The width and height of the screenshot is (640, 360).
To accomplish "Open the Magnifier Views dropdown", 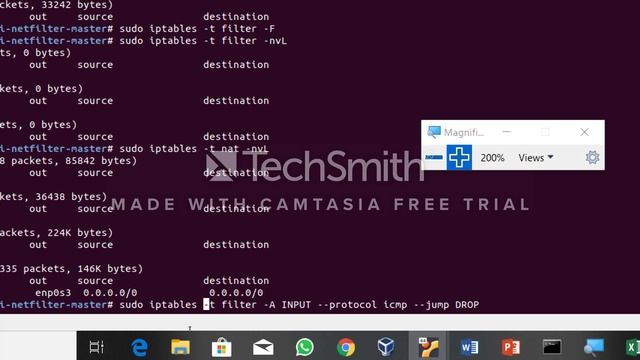I will click(536, 158).
